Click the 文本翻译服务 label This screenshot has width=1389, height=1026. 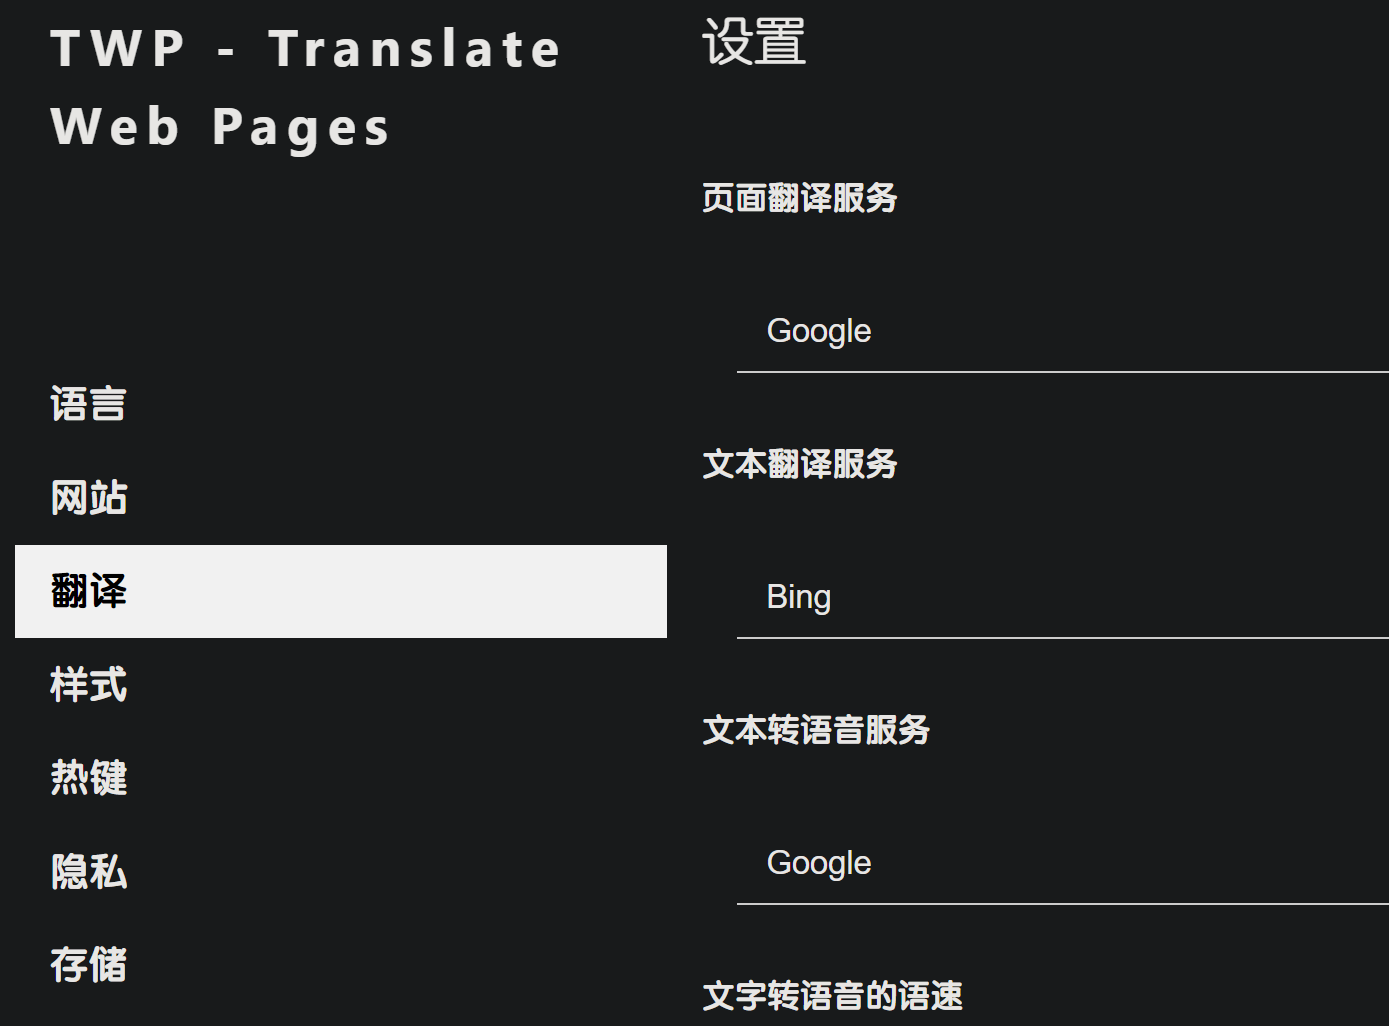pyautogui.click(x=799, y=464)
